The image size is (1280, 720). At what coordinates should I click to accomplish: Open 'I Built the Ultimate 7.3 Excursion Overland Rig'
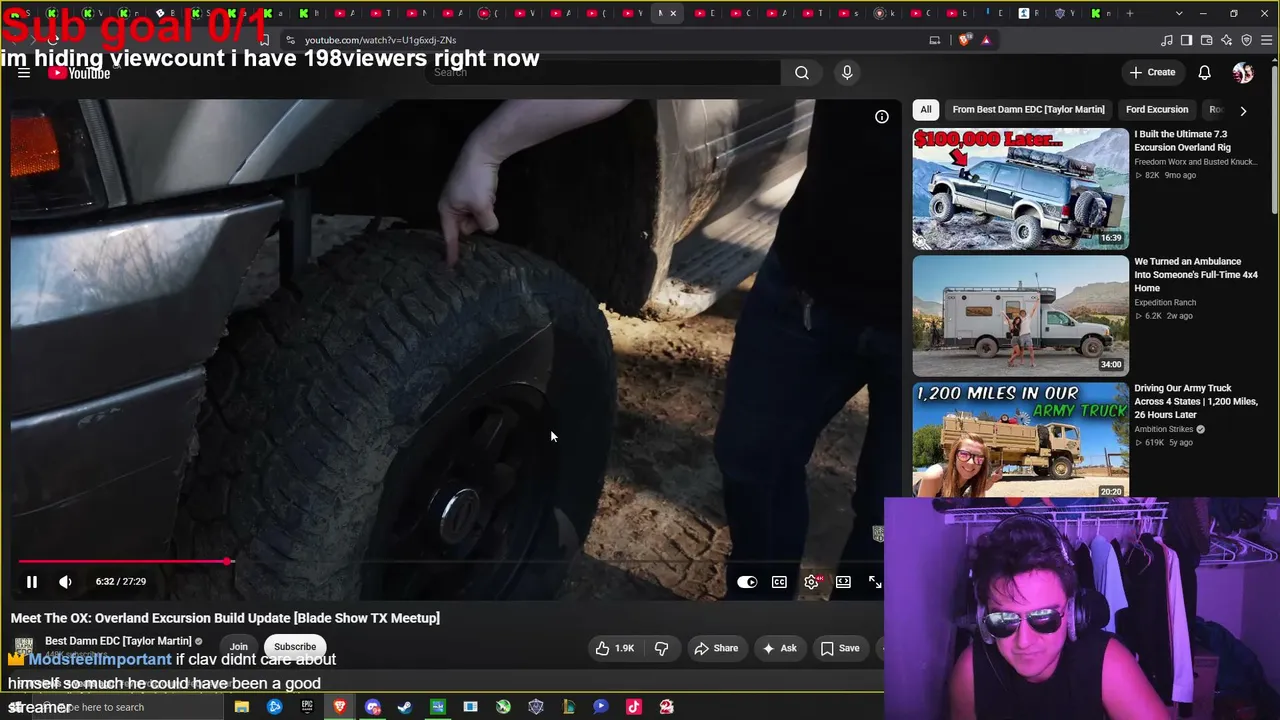[1182, 141]
